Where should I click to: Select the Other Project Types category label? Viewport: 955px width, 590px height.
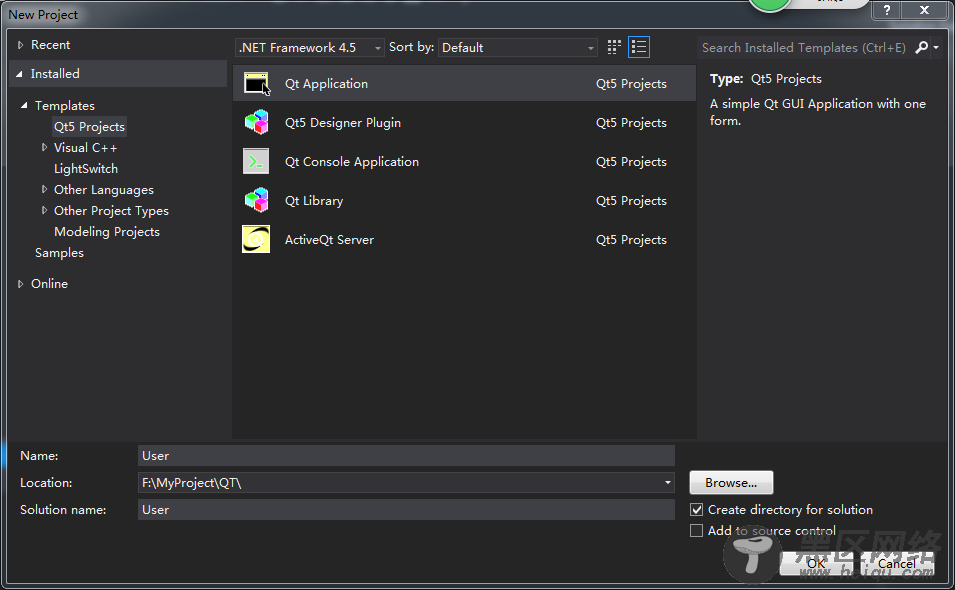(x=111, y=210)
